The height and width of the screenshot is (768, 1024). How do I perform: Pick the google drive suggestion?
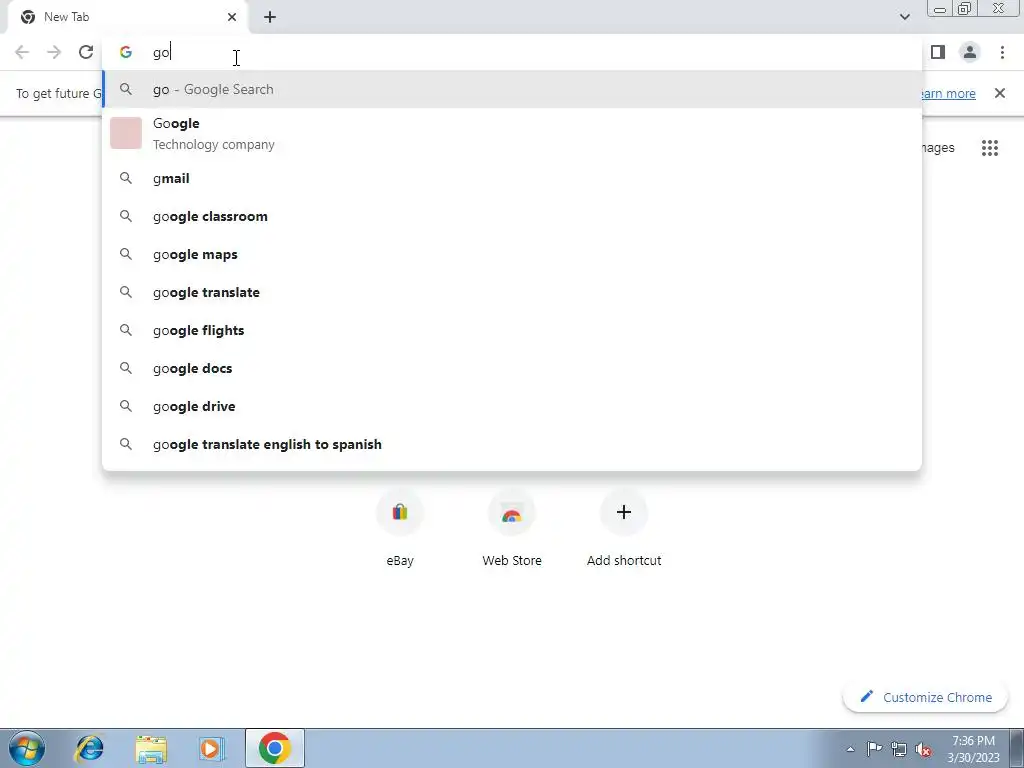[512, 406]
